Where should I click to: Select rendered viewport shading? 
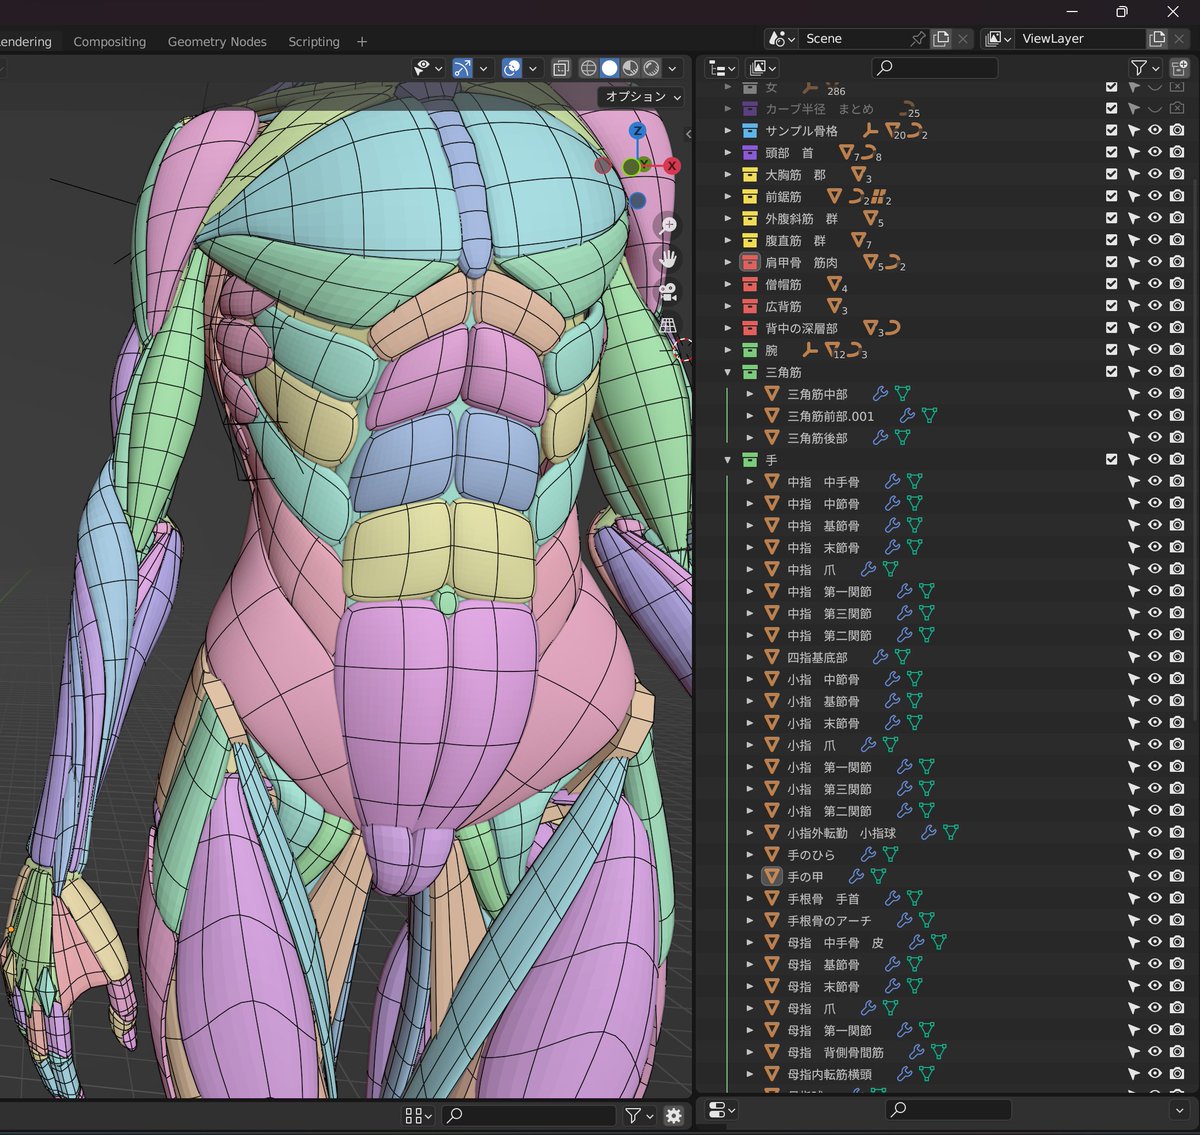[x=651, y=68]
